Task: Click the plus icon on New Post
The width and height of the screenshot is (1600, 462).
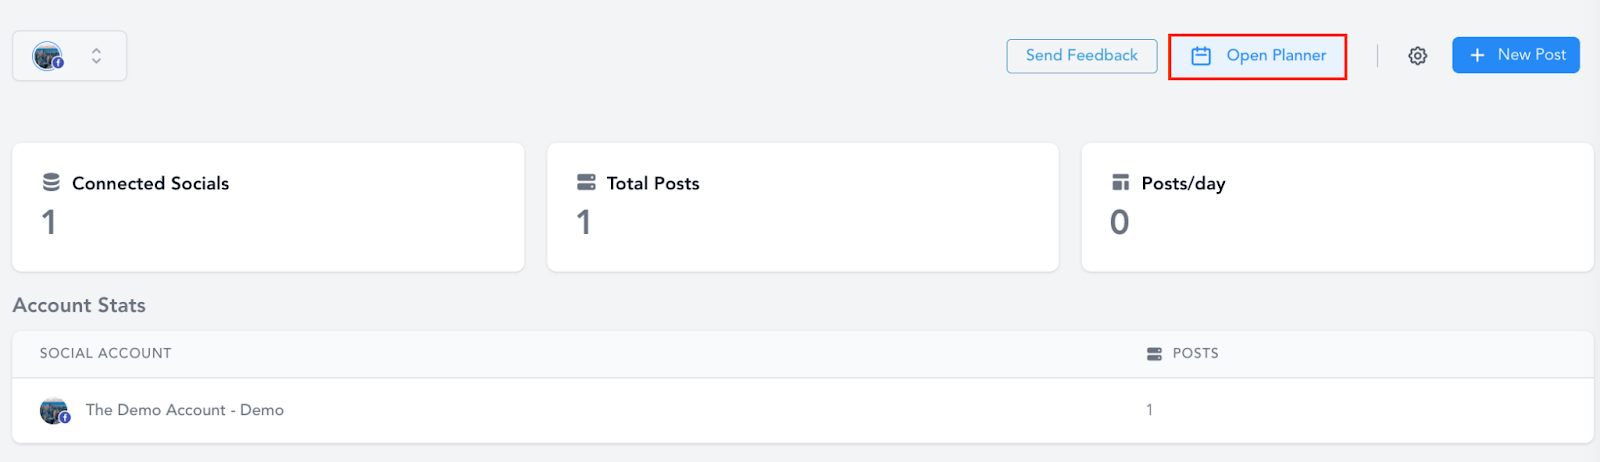Action: click(1477, 55)
